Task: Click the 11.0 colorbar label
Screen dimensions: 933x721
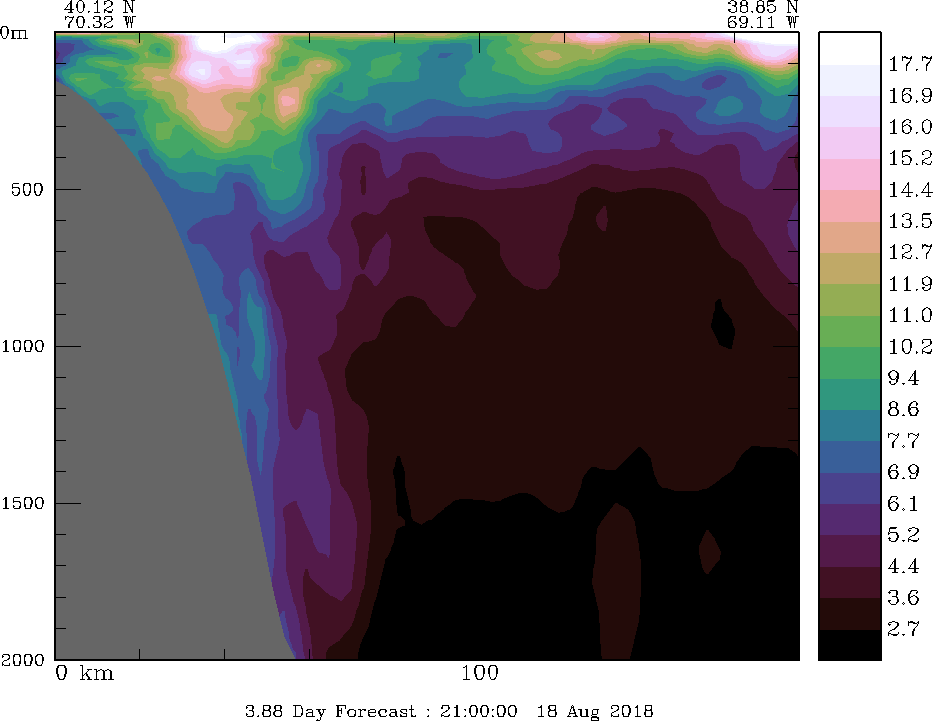Action: (x=909, y=315)
